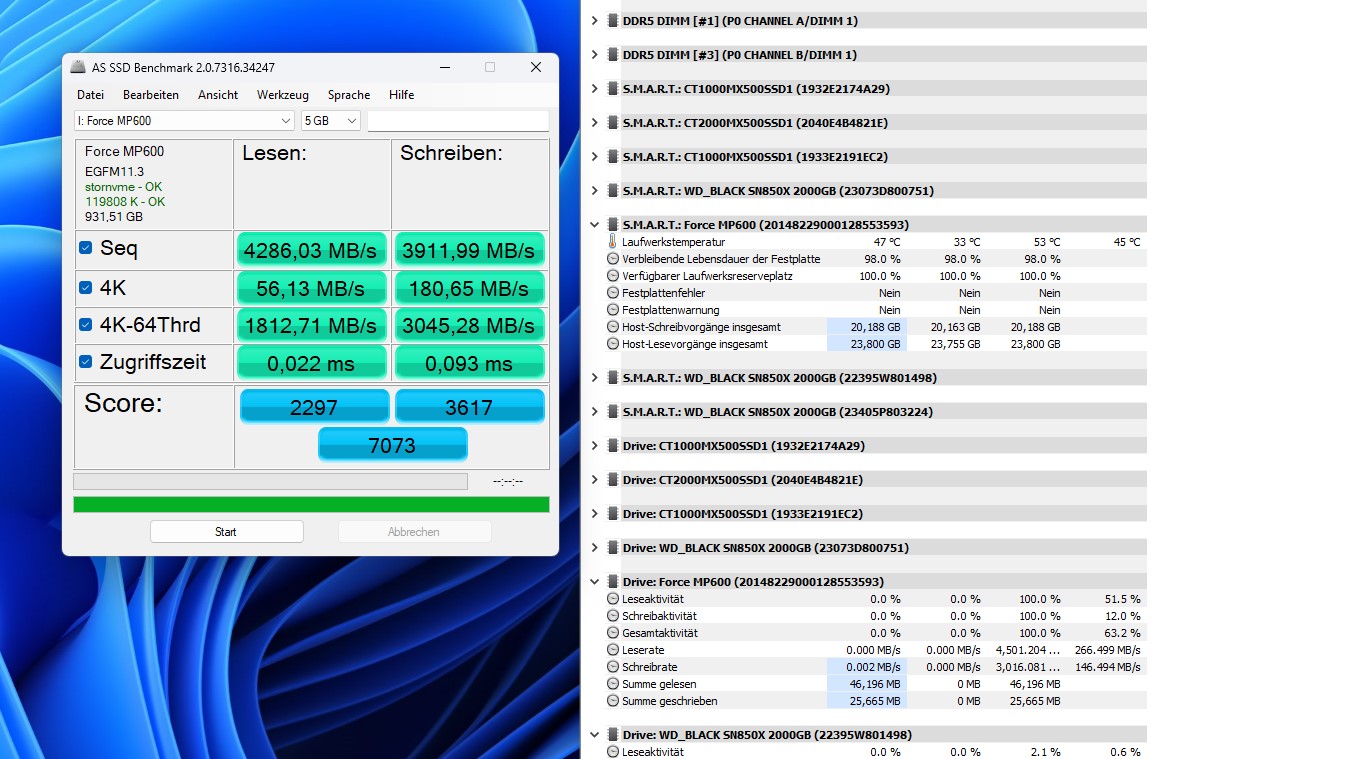Image resolution: width=1346 pixels, height=759 pixels.
Task: Uncheck the 4K benchmark checkbox
Action: click(86, 288)
